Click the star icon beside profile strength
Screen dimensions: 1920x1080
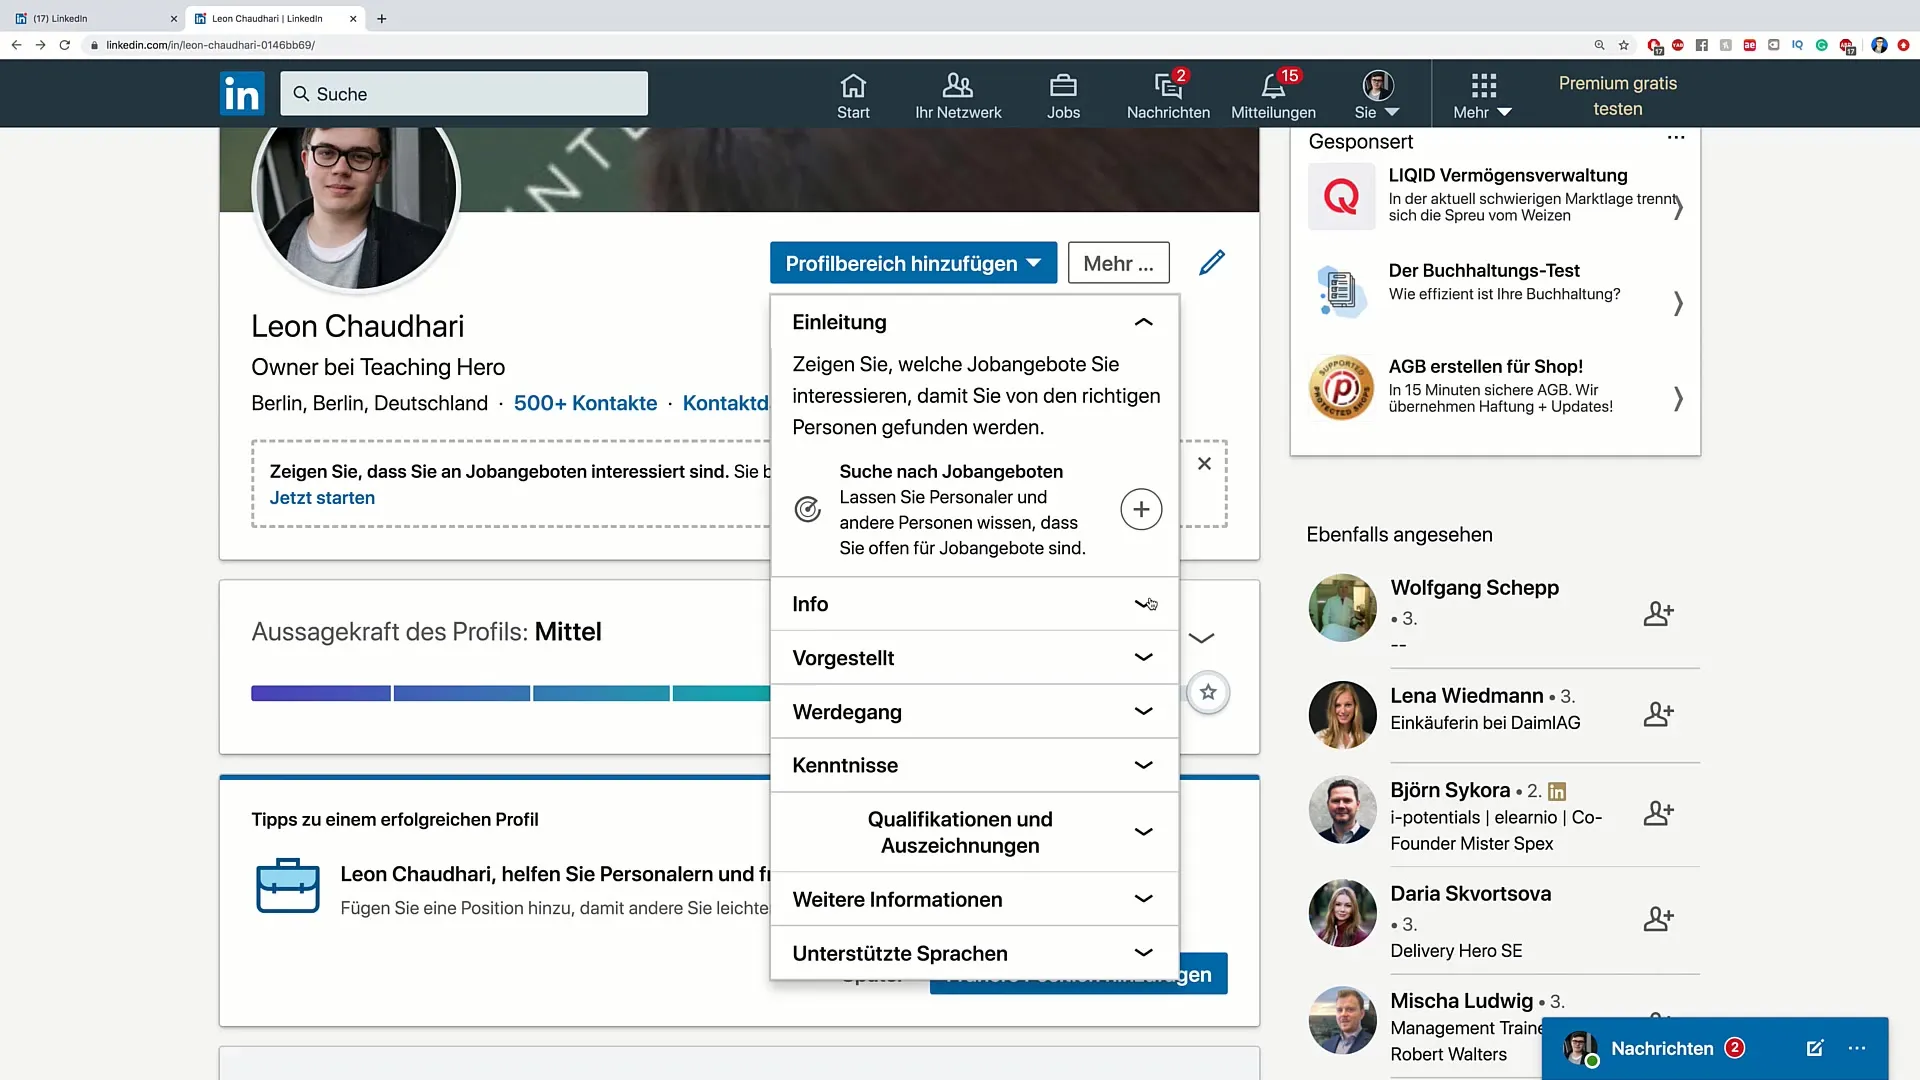(1208, 692)
